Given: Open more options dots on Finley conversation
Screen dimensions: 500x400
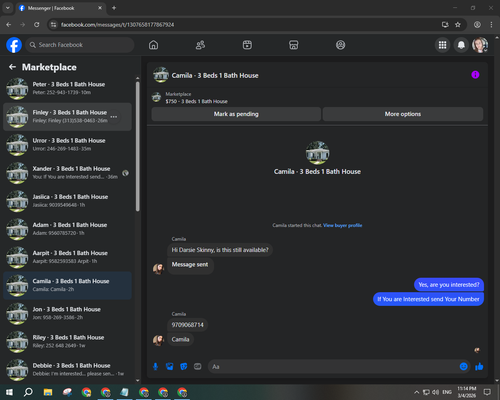Looking at the screenshot, I should point(114,117).
